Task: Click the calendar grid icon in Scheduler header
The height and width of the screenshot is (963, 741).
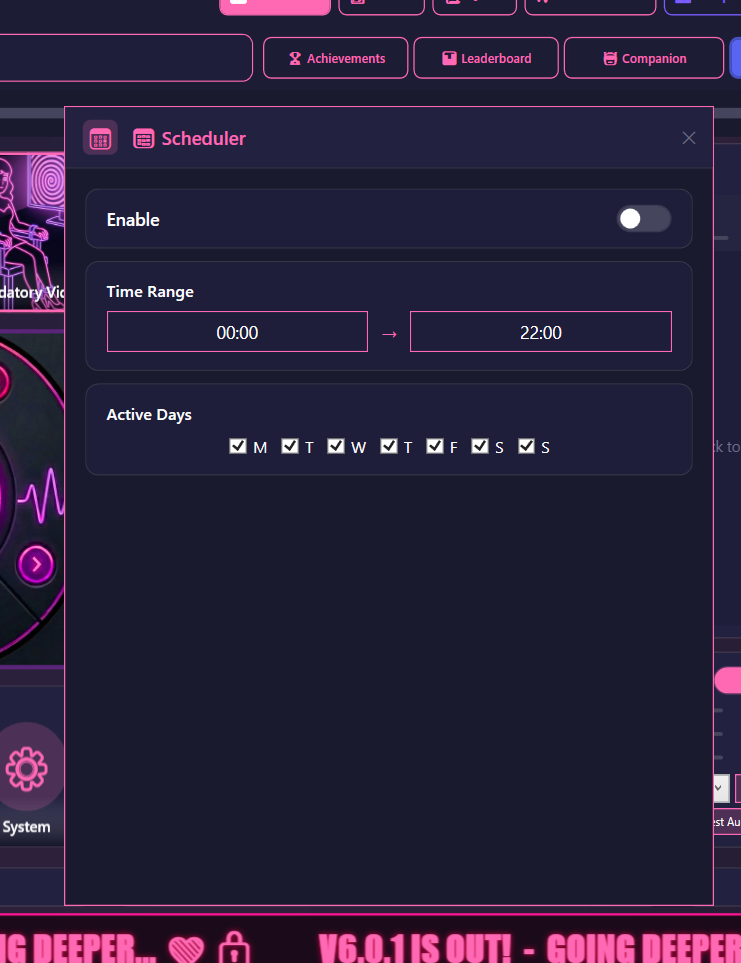Action: click(100, 138)
